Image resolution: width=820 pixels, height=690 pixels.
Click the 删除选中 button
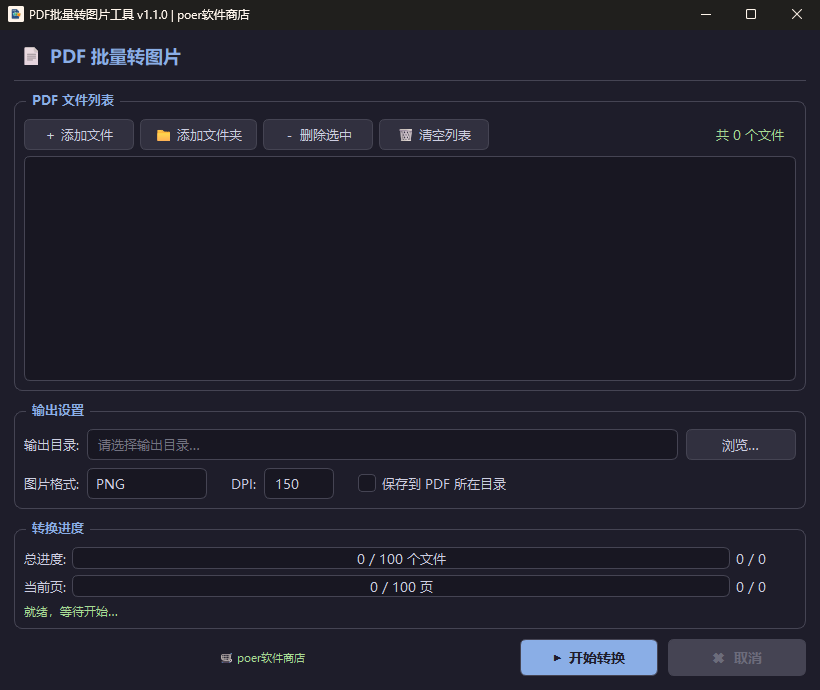pos(318,135)
